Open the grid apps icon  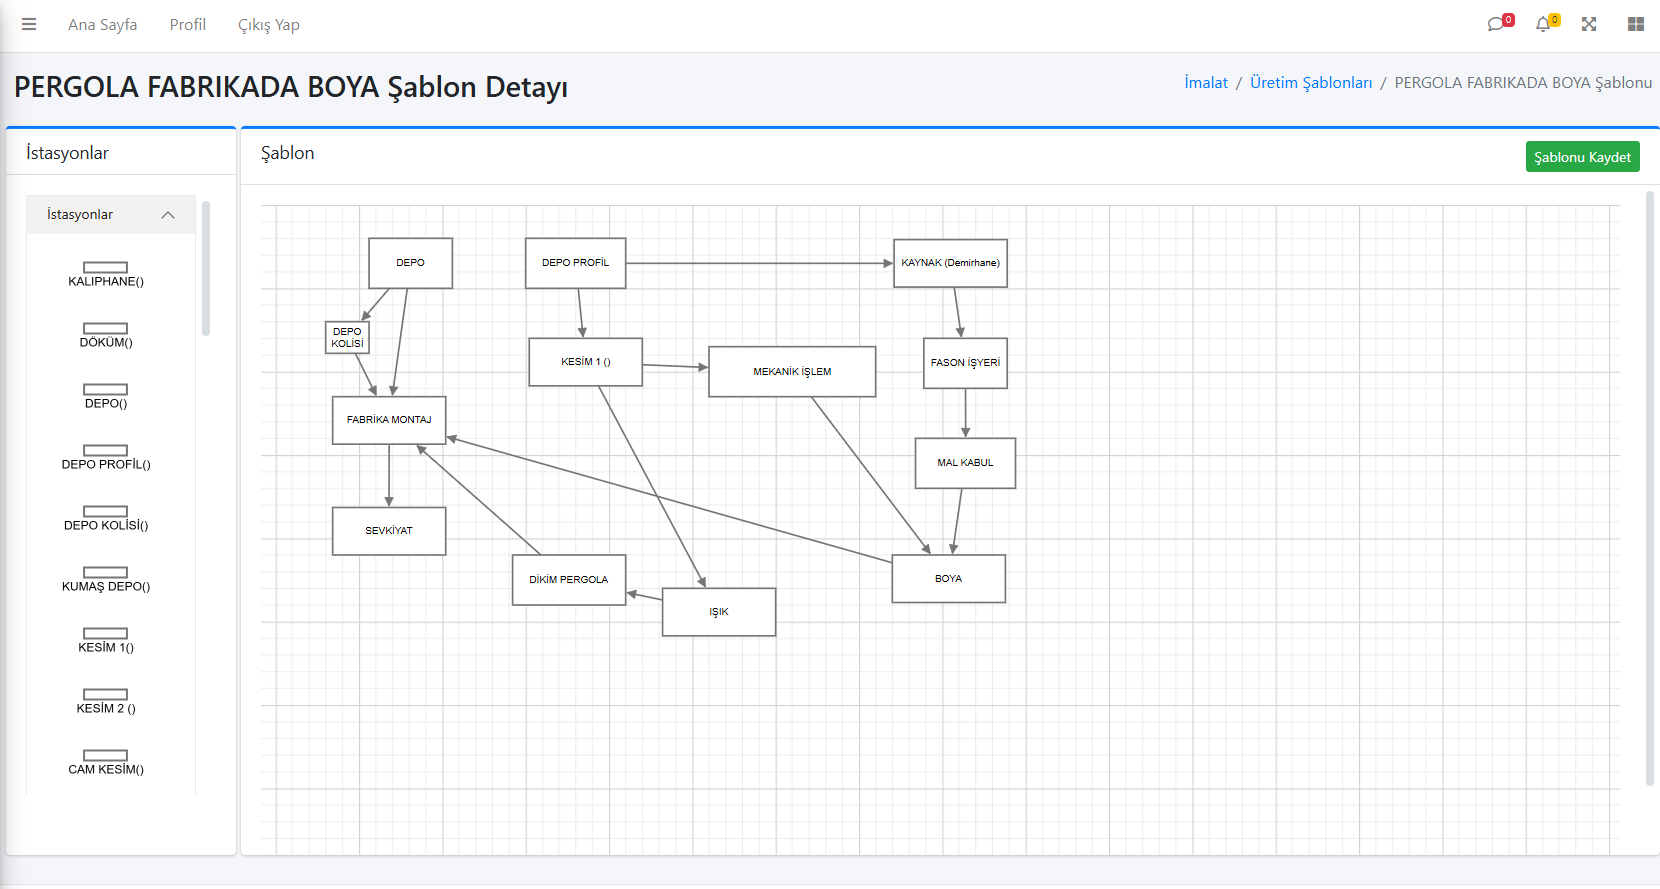tap(1636, 24)
